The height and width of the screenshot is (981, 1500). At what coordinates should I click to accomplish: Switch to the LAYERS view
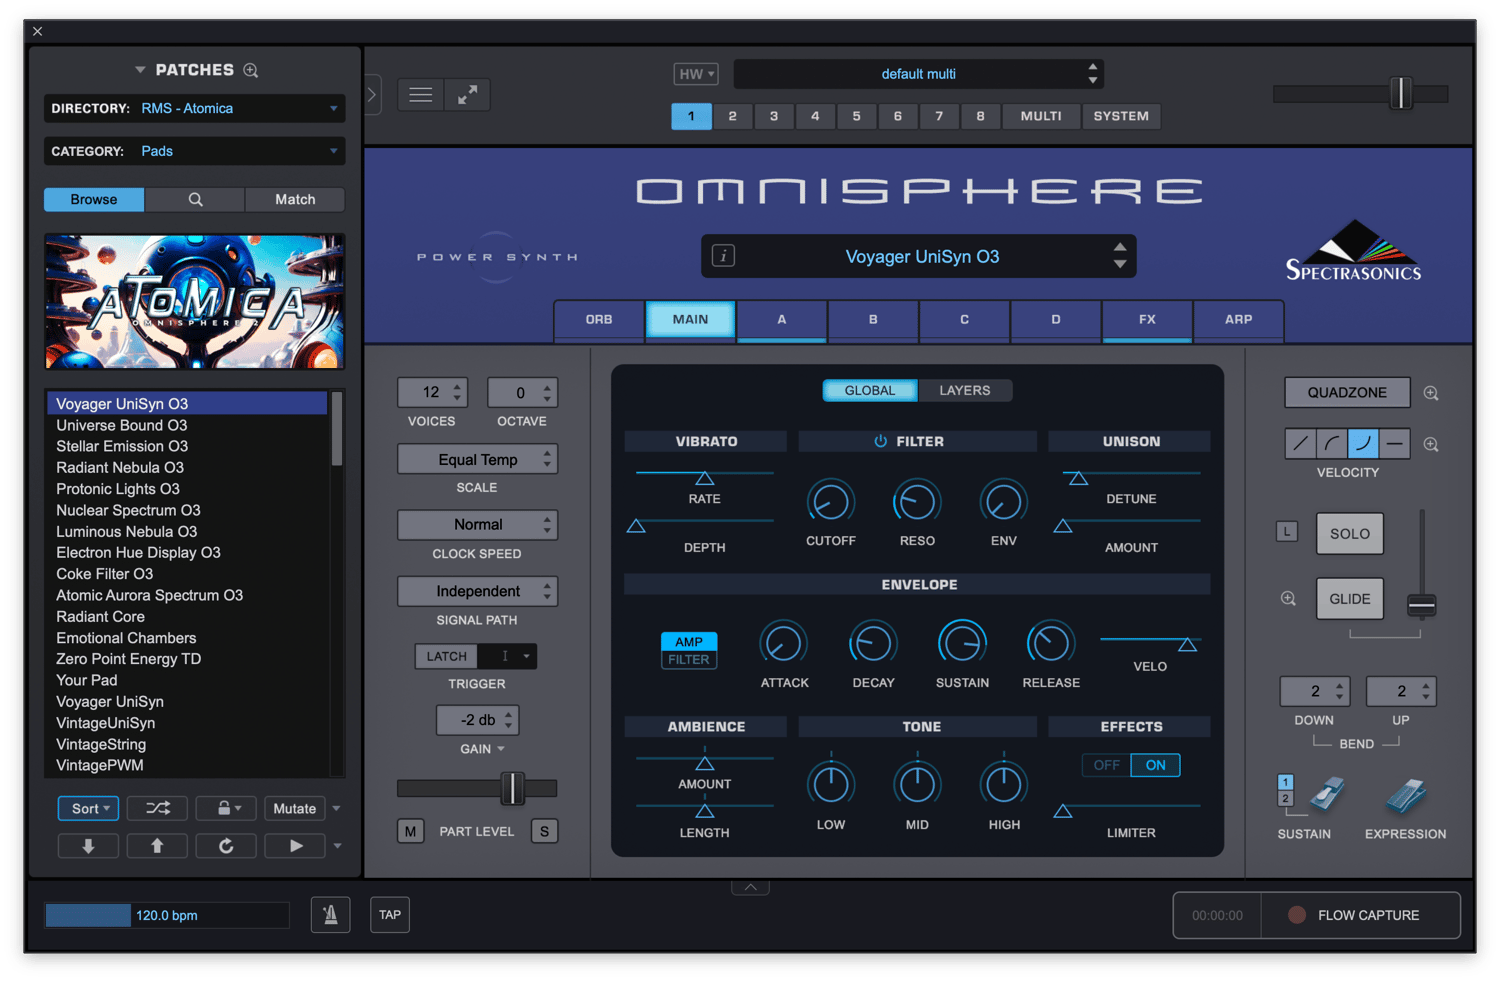click(965, 390)
